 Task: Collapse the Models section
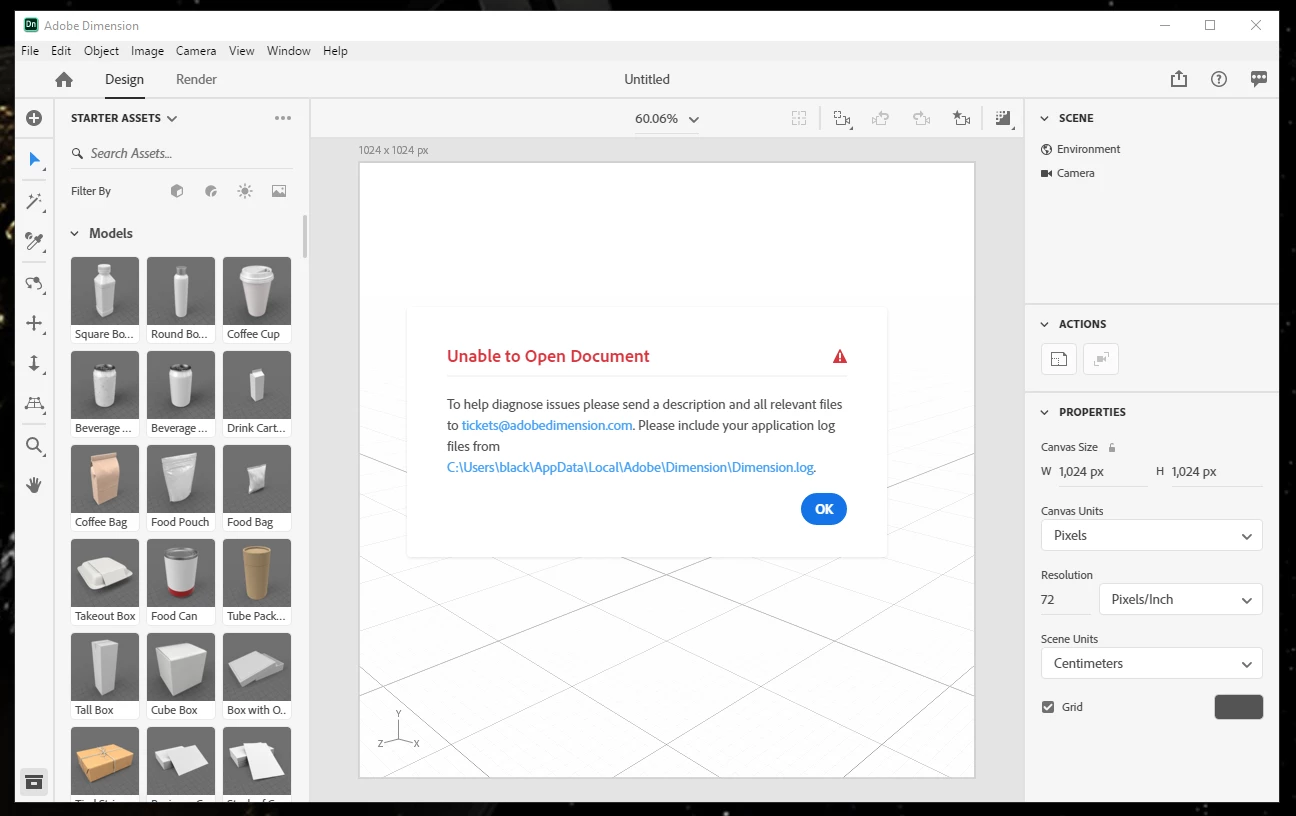pos(74,233)
